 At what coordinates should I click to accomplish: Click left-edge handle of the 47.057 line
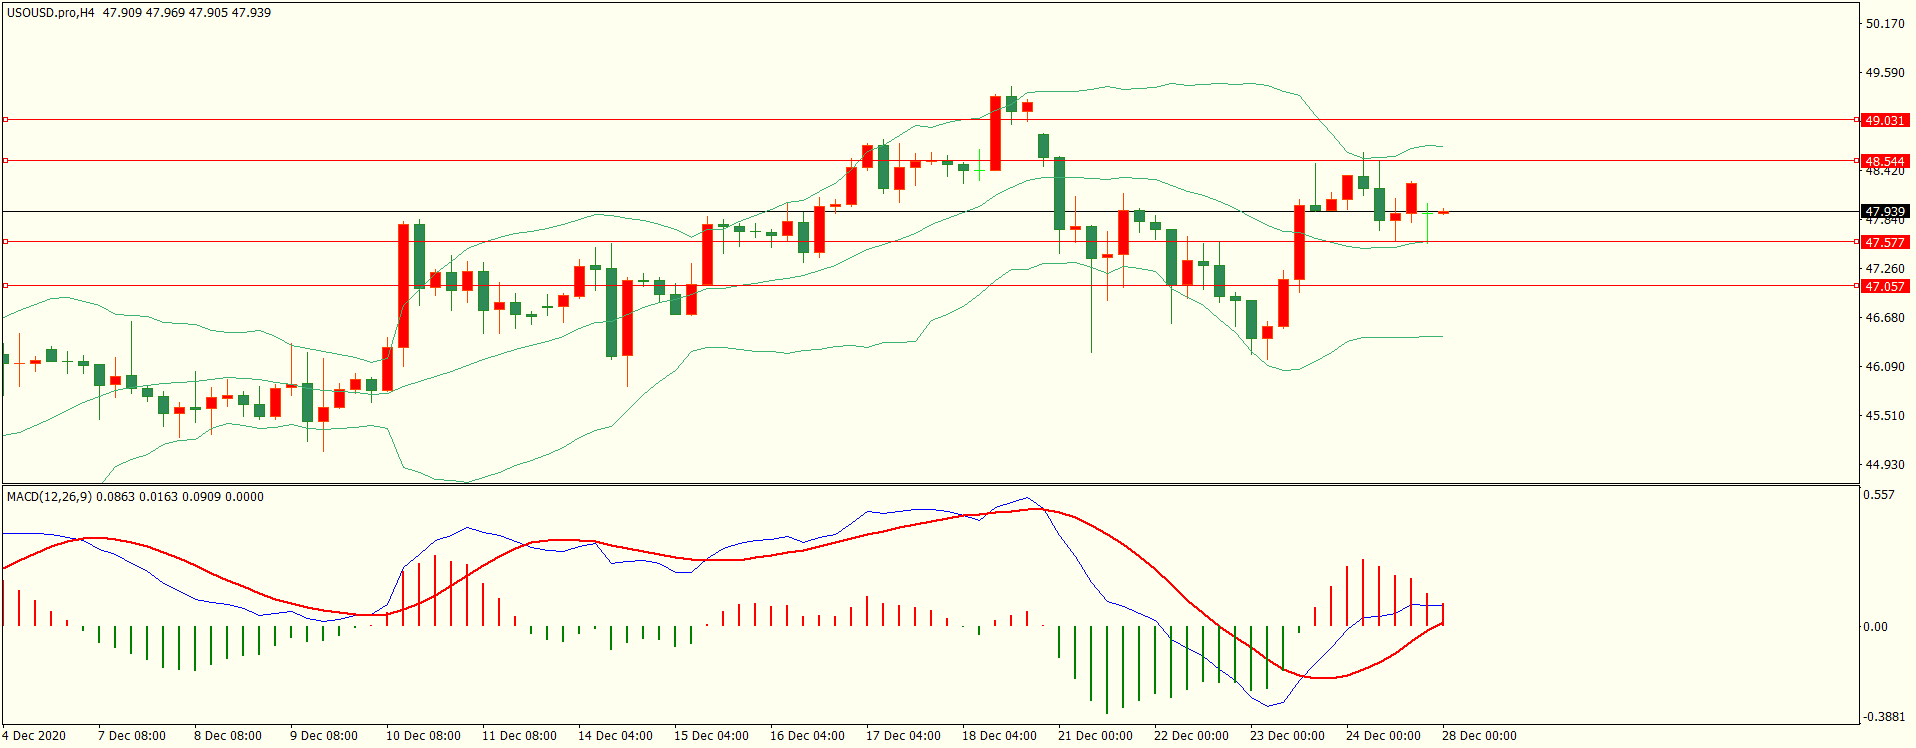5,285
